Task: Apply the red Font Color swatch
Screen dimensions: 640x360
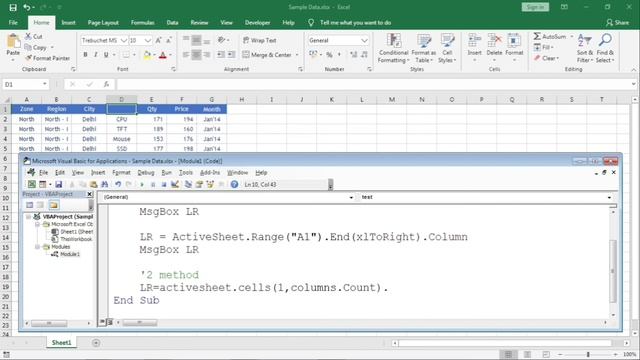Action: pos(162,55)
